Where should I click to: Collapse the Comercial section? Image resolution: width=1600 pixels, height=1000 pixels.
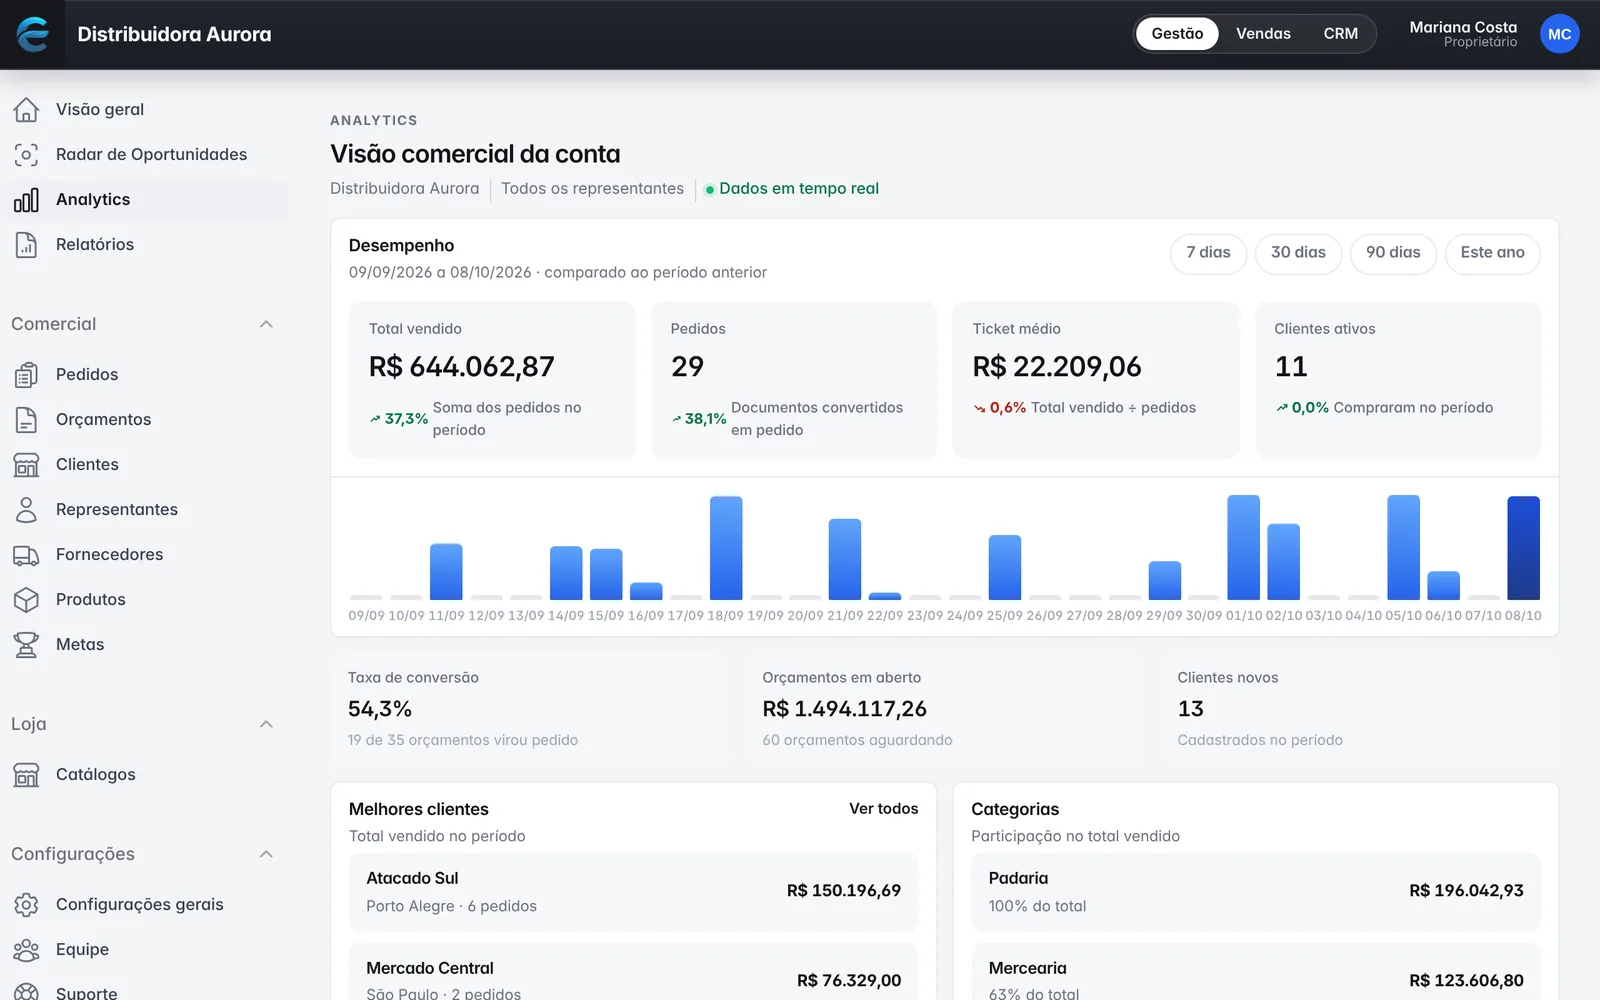(266, 324)
